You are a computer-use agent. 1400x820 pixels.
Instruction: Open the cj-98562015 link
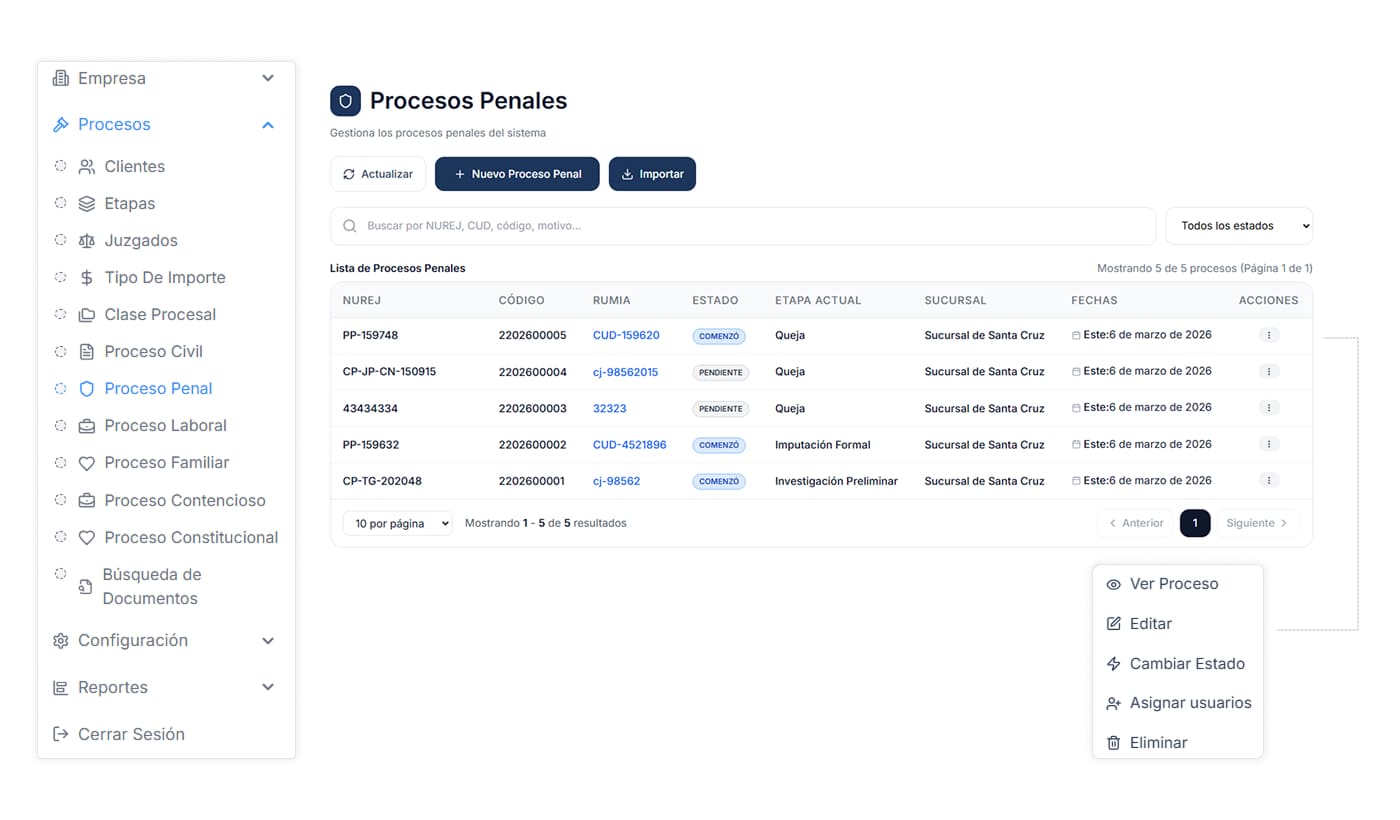click(625, 372)
